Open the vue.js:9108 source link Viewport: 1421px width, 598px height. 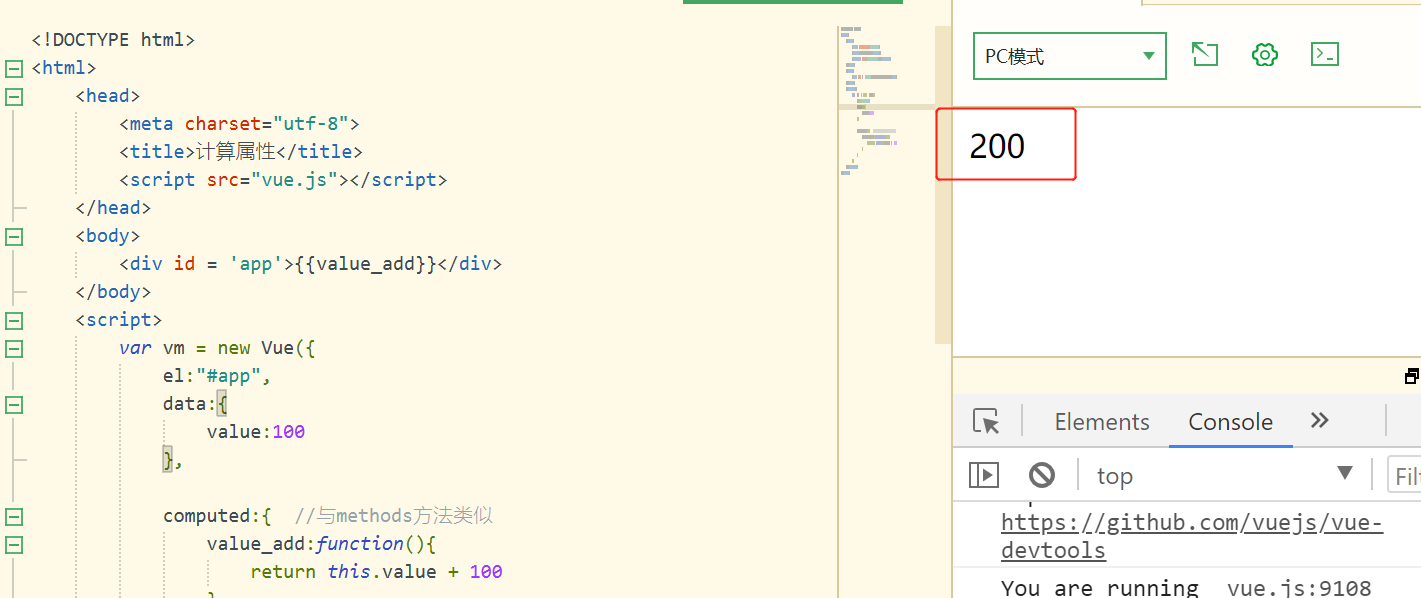1299,588
